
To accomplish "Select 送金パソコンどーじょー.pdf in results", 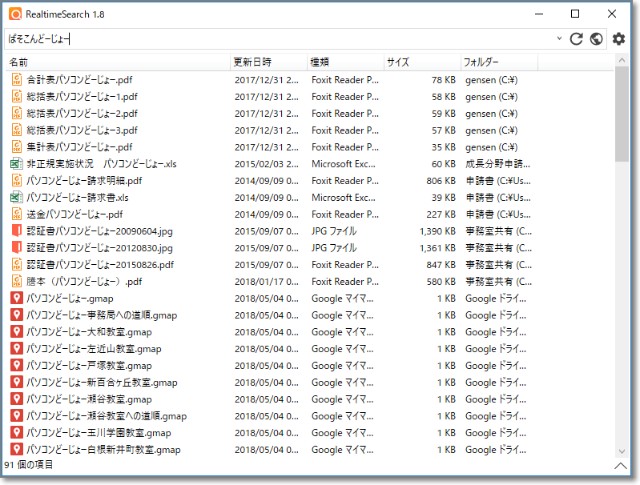I will coord(74,214).
